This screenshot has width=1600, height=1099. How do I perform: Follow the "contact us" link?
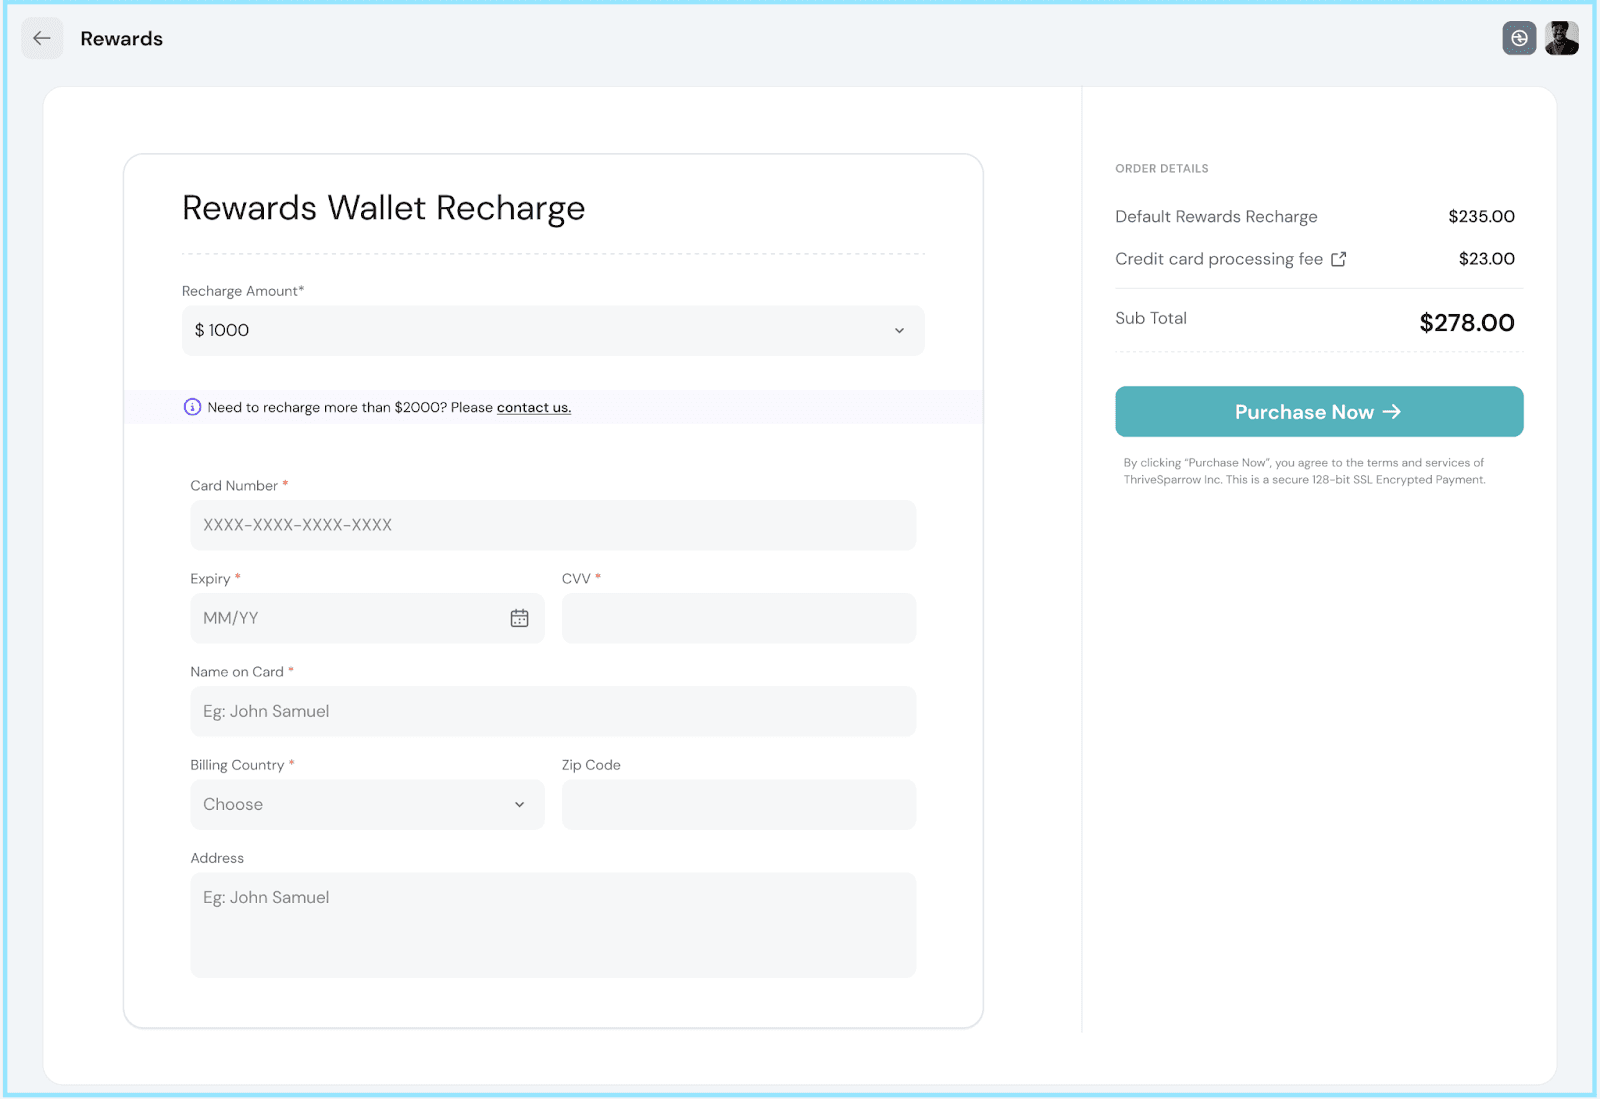533,408
